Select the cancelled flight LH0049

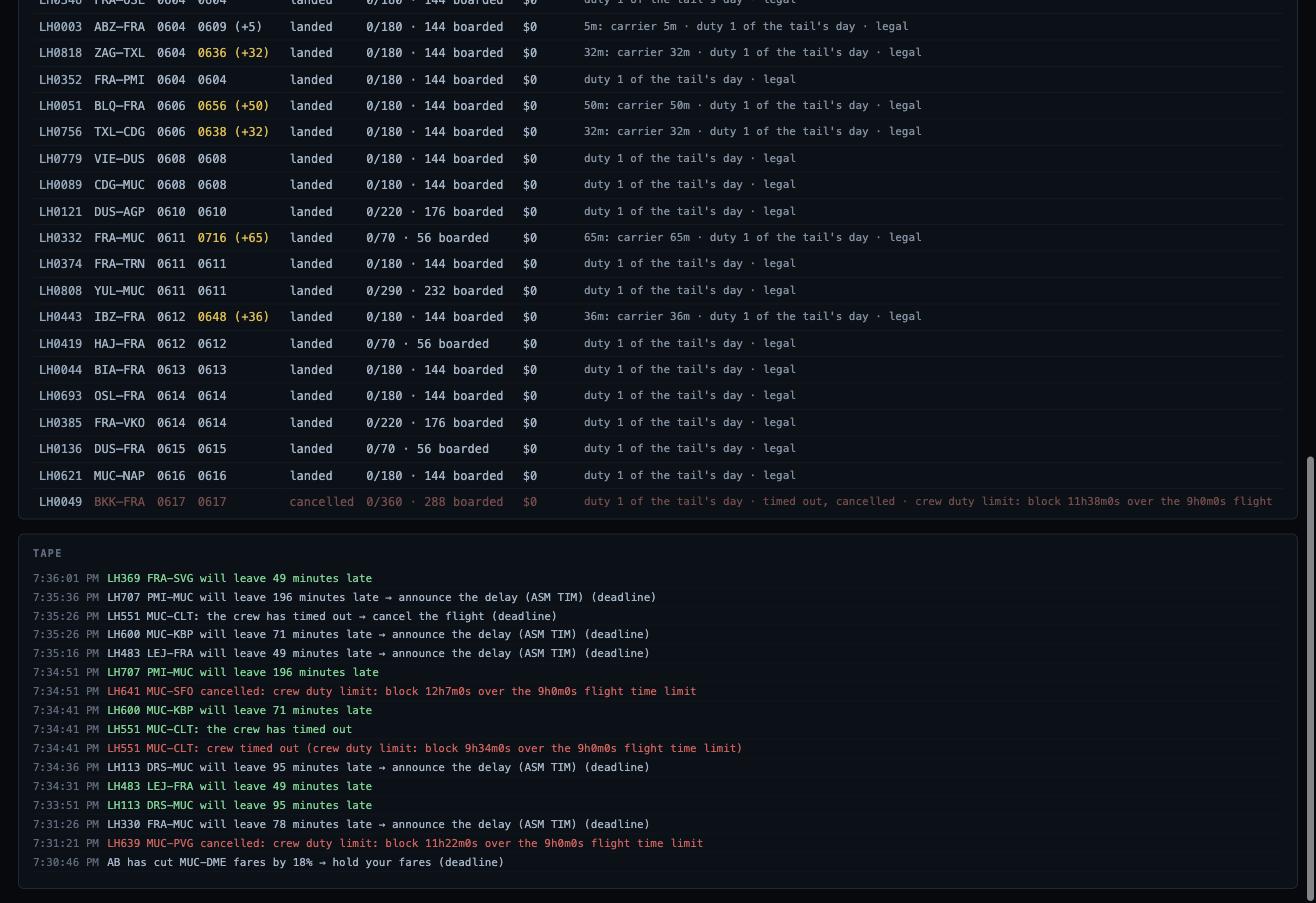[658, 501]
